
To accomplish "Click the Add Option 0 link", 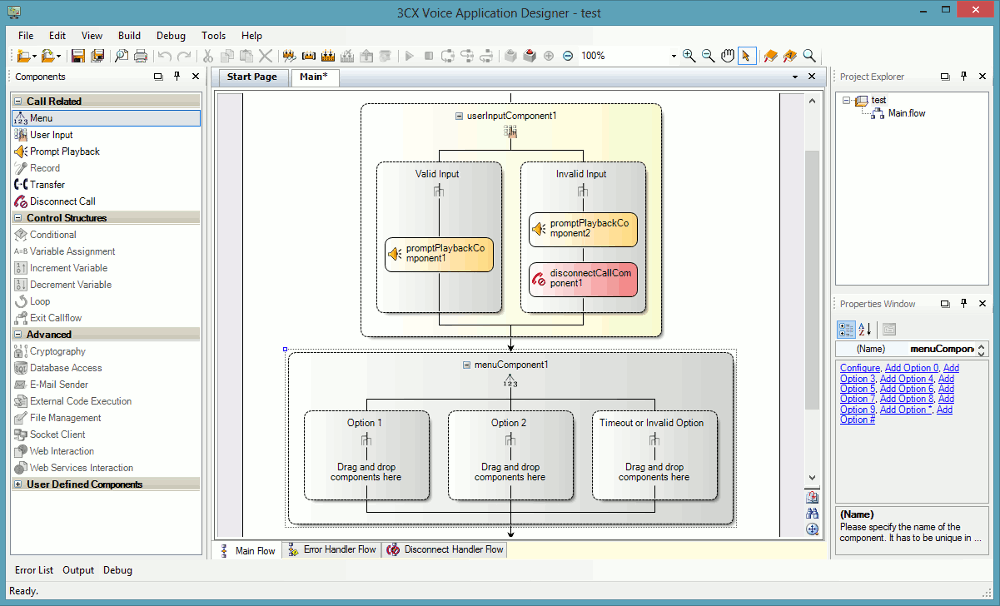I will (911, 368).
